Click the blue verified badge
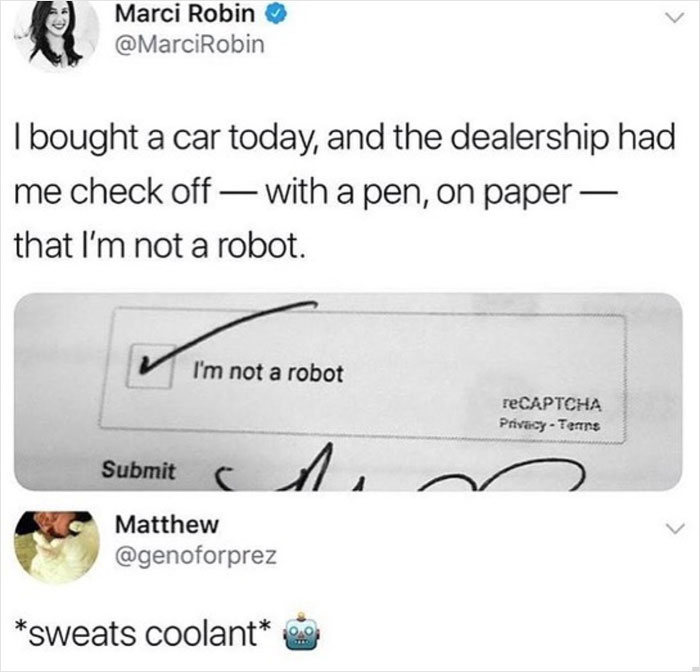 coord(276,14)
